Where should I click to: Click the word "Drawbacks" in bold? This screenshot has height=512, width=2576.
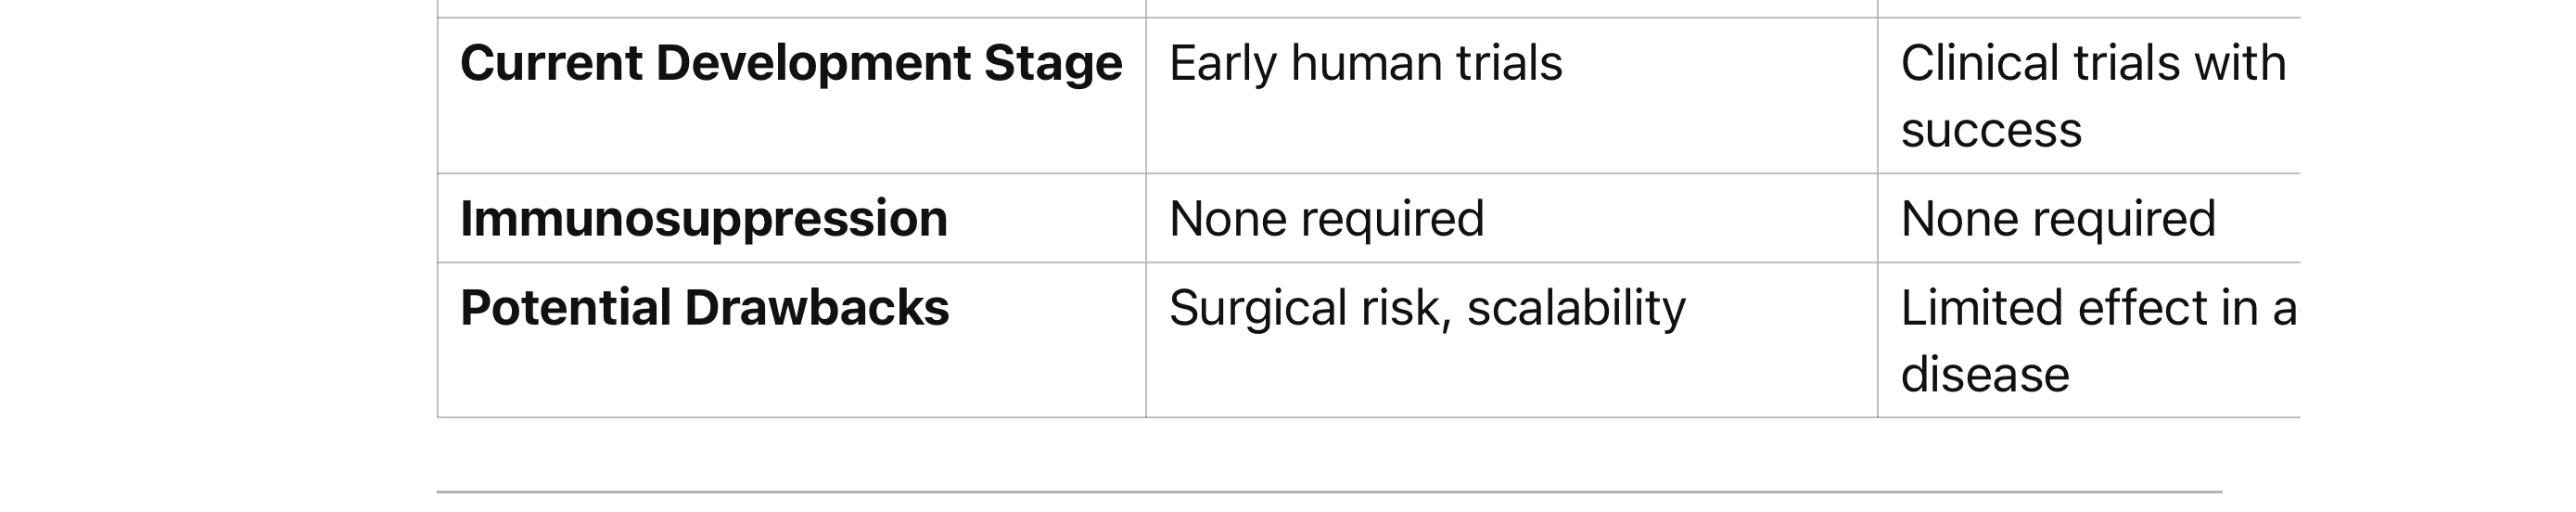pyautogui.click(x=816, y=308)
